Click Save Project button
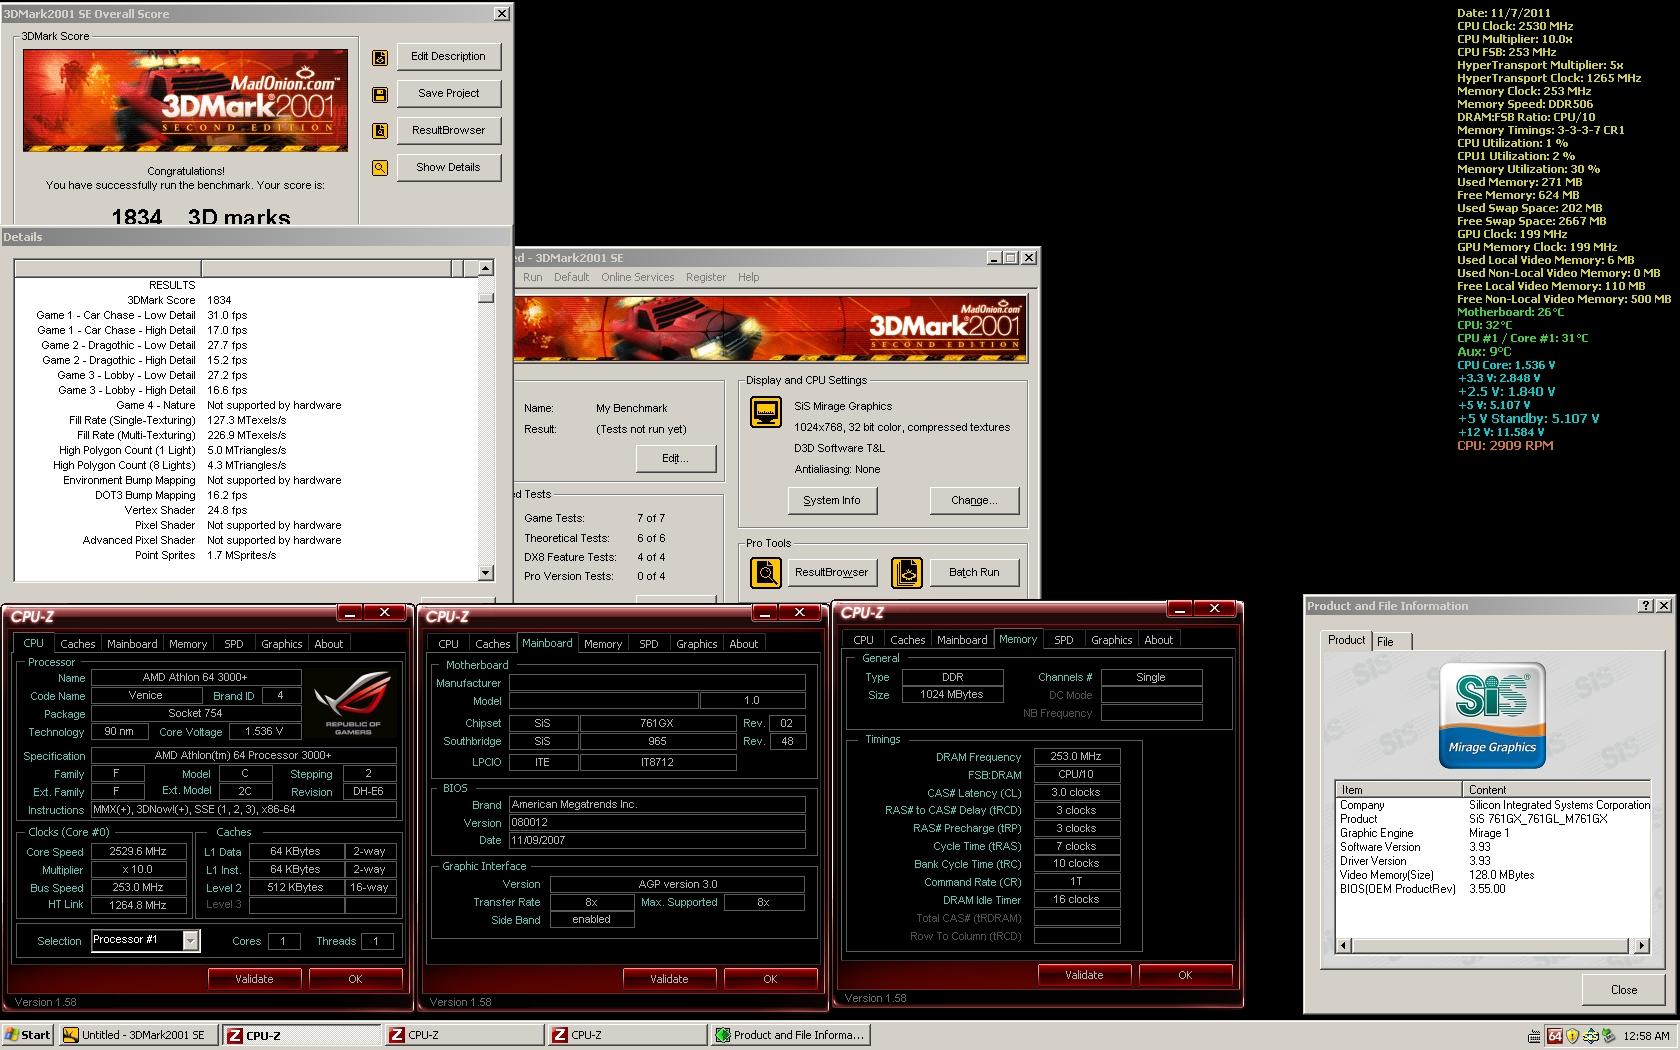This screenshot has height=1050, width=1680. point(448,94)
